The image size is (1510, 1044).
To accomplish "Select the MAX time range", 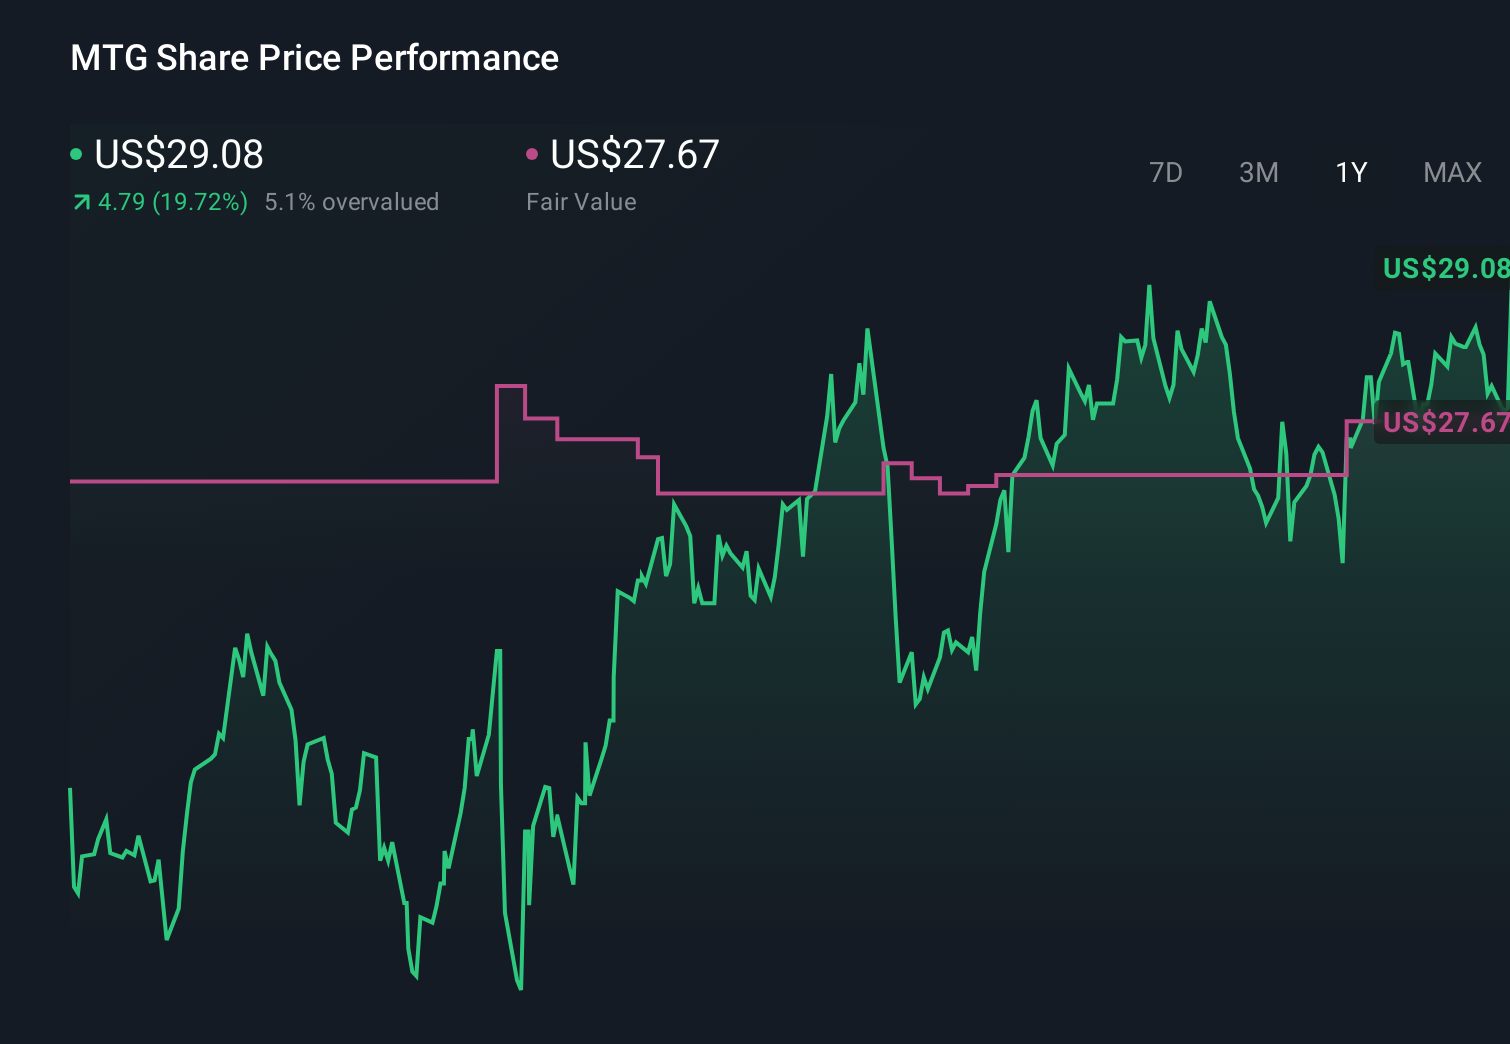I will [x=1451, y=172].
